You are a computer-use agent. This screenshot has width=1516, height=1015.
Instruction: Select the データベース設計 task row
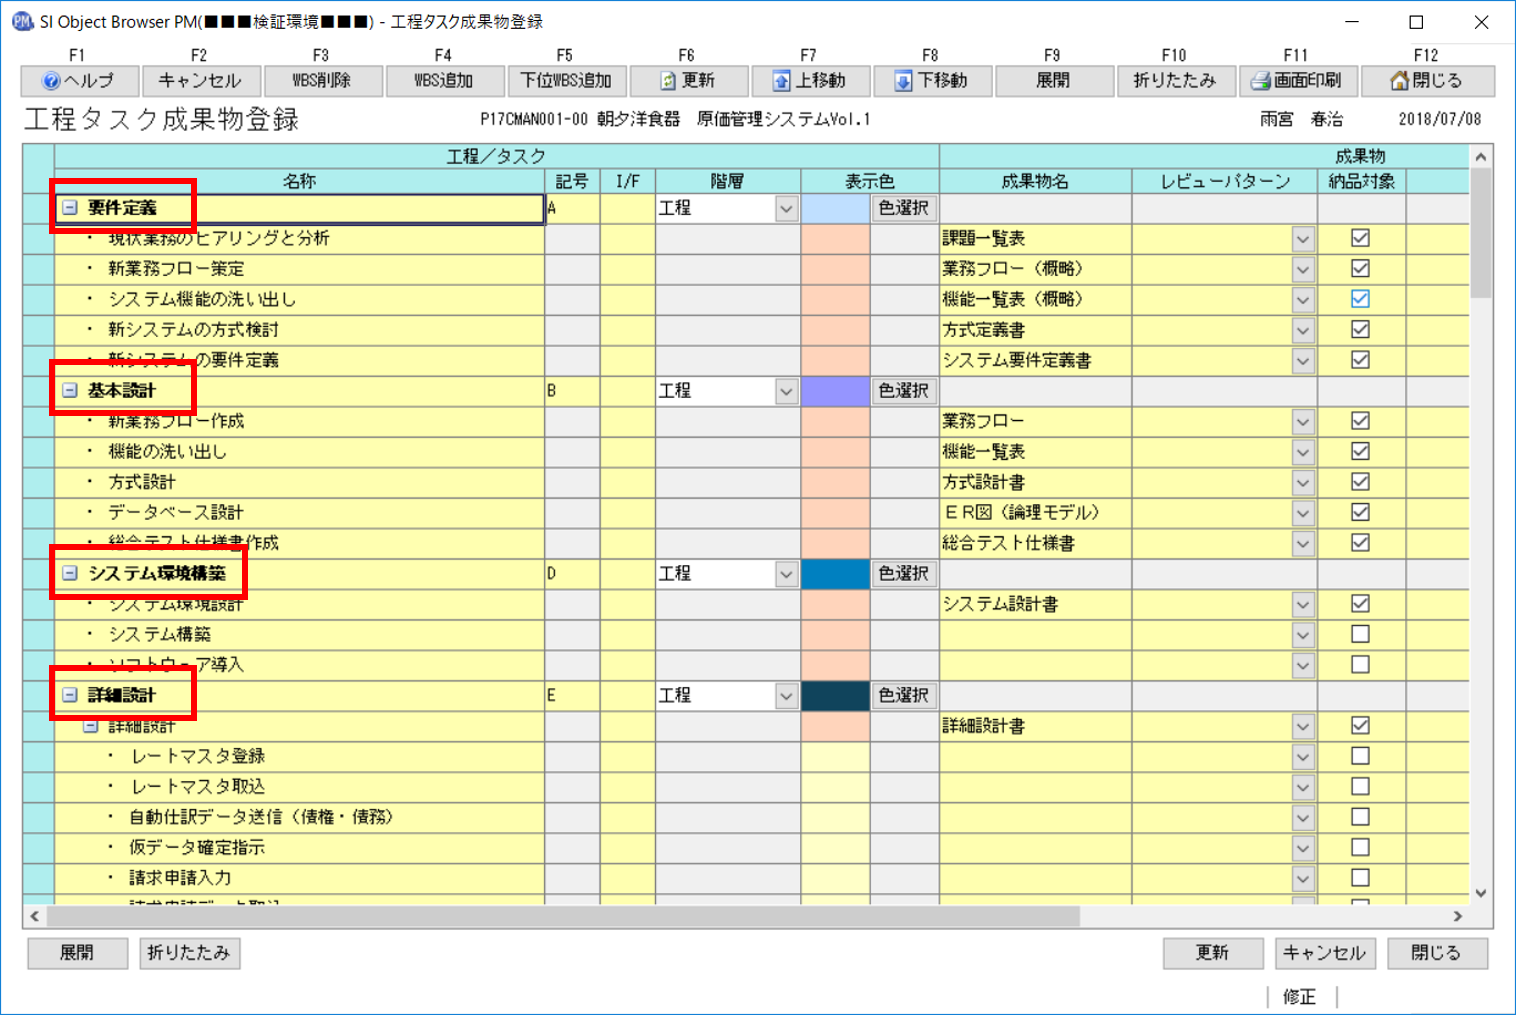300,513
